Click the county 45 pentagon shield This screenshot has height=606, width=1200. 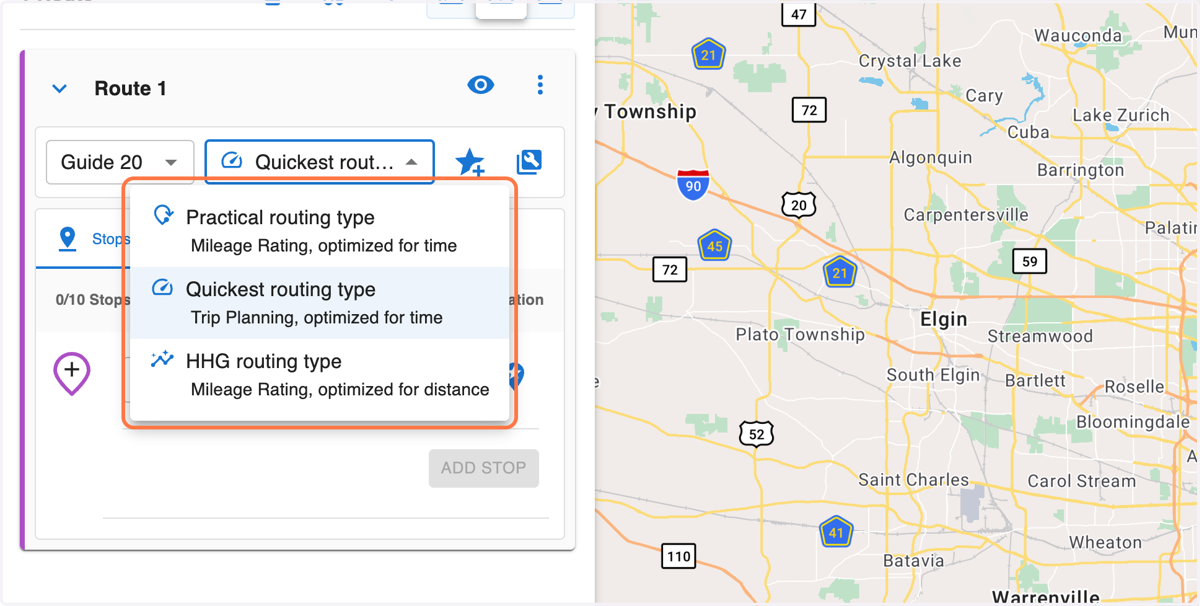tap(714, 246)
